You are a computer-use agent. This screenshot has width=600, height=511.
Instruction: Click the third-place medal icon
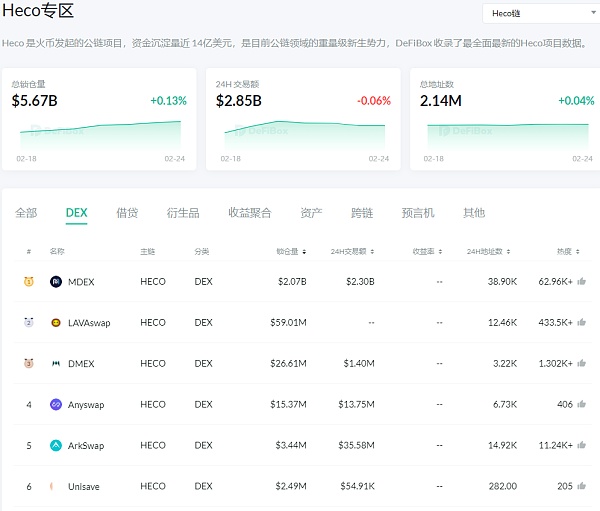pos(29,364)
